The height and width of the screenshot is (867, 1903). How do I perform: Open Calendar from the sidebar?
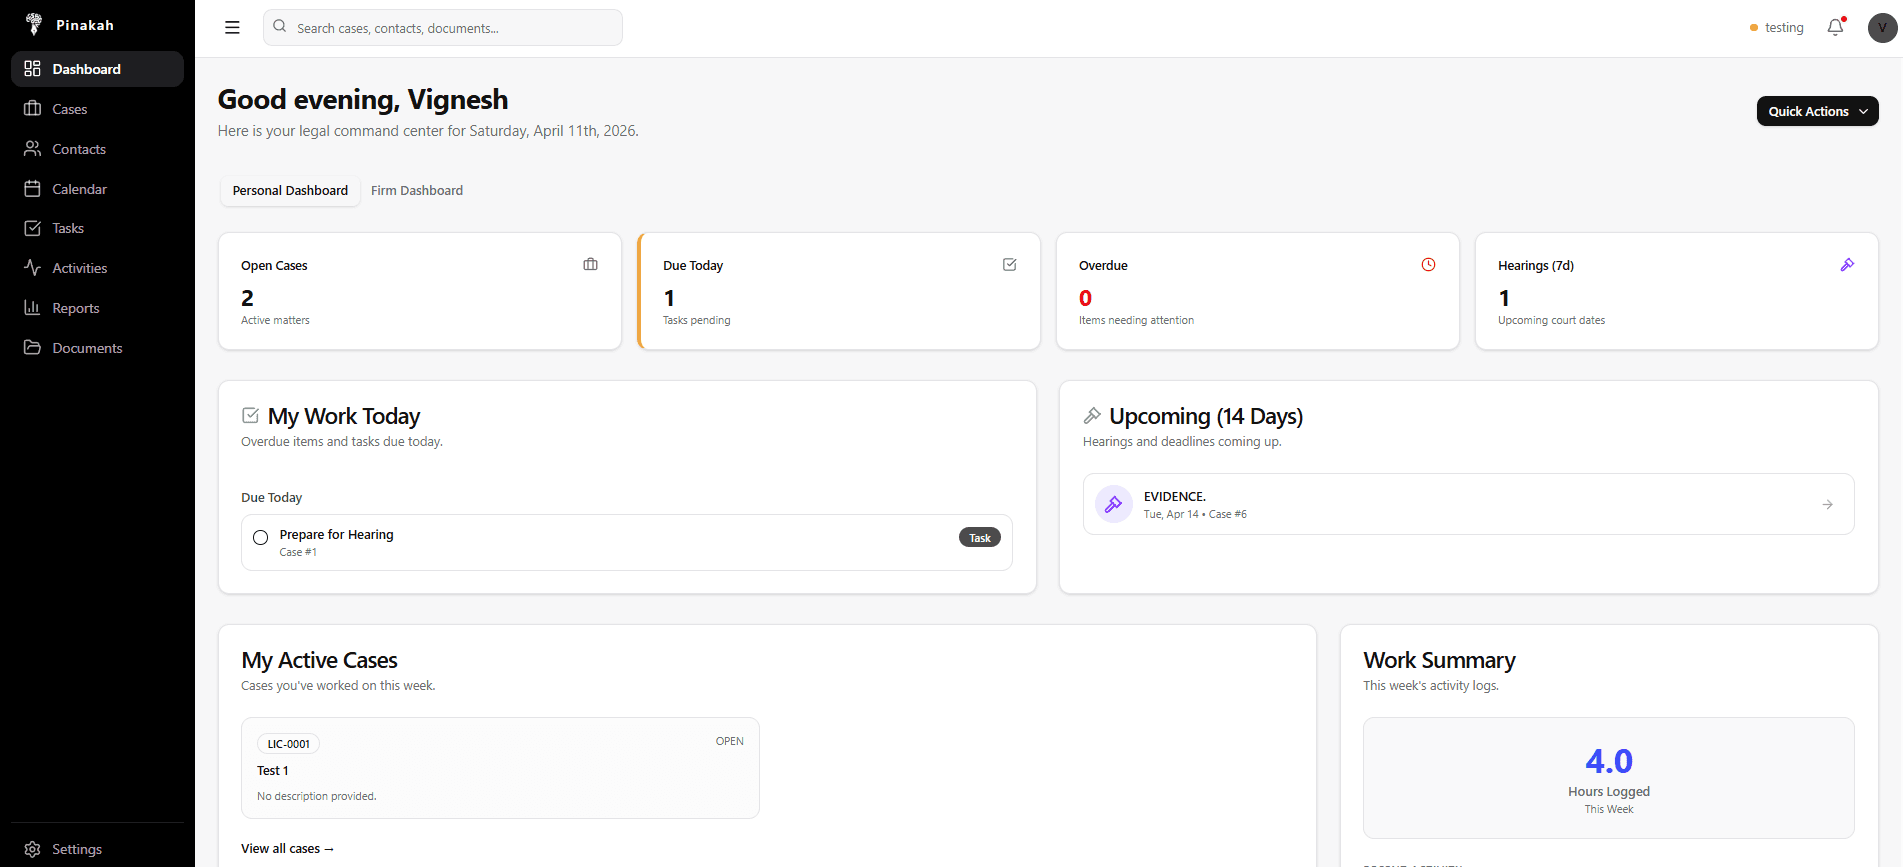click(79, 189)
